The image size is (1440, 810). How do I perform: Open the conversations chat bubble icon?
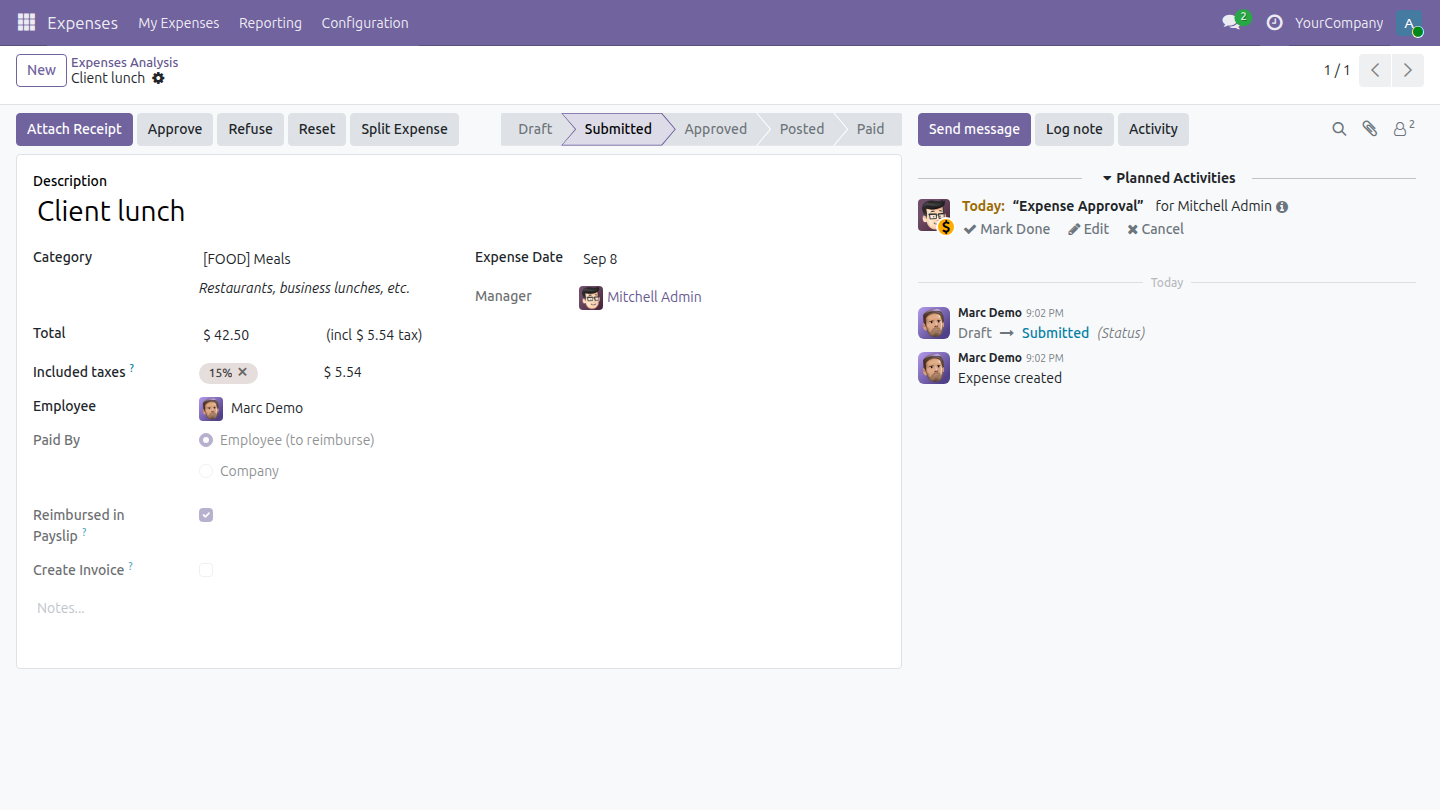1231,22
